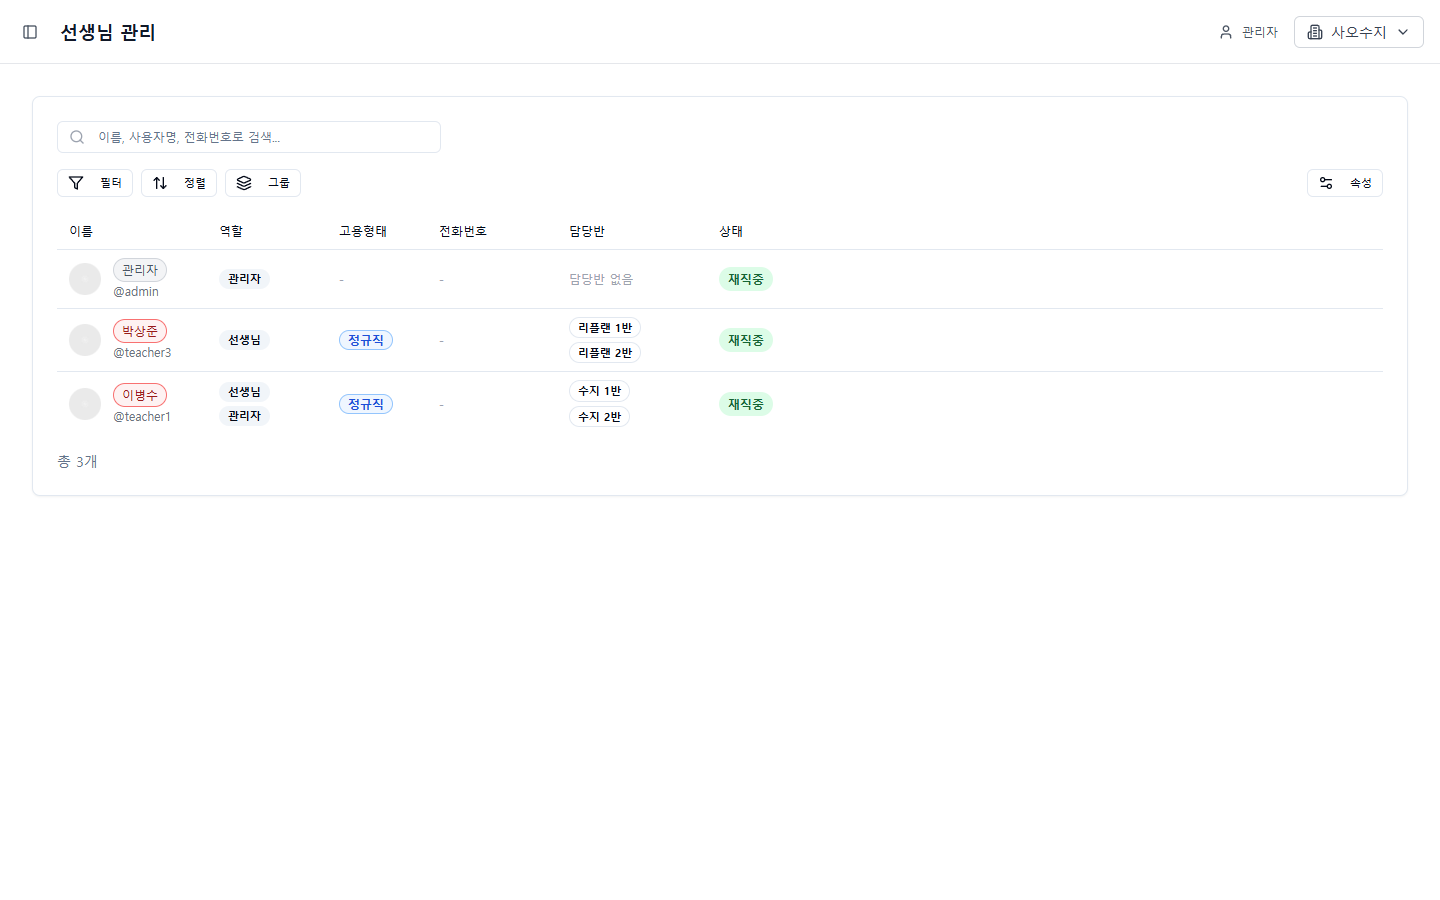1440x900 pixels.
Task: Click the group layers icon
Action: click(244, 183)
